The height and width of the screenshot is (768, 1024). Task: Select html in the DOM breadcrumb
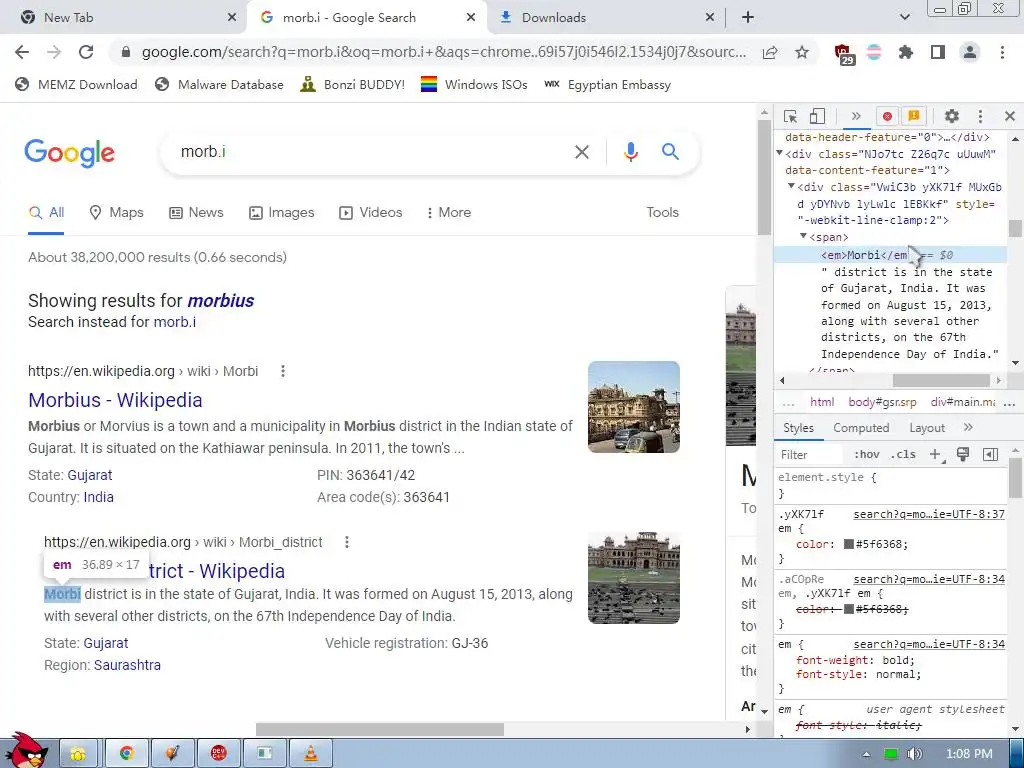(x=822, y=402)
